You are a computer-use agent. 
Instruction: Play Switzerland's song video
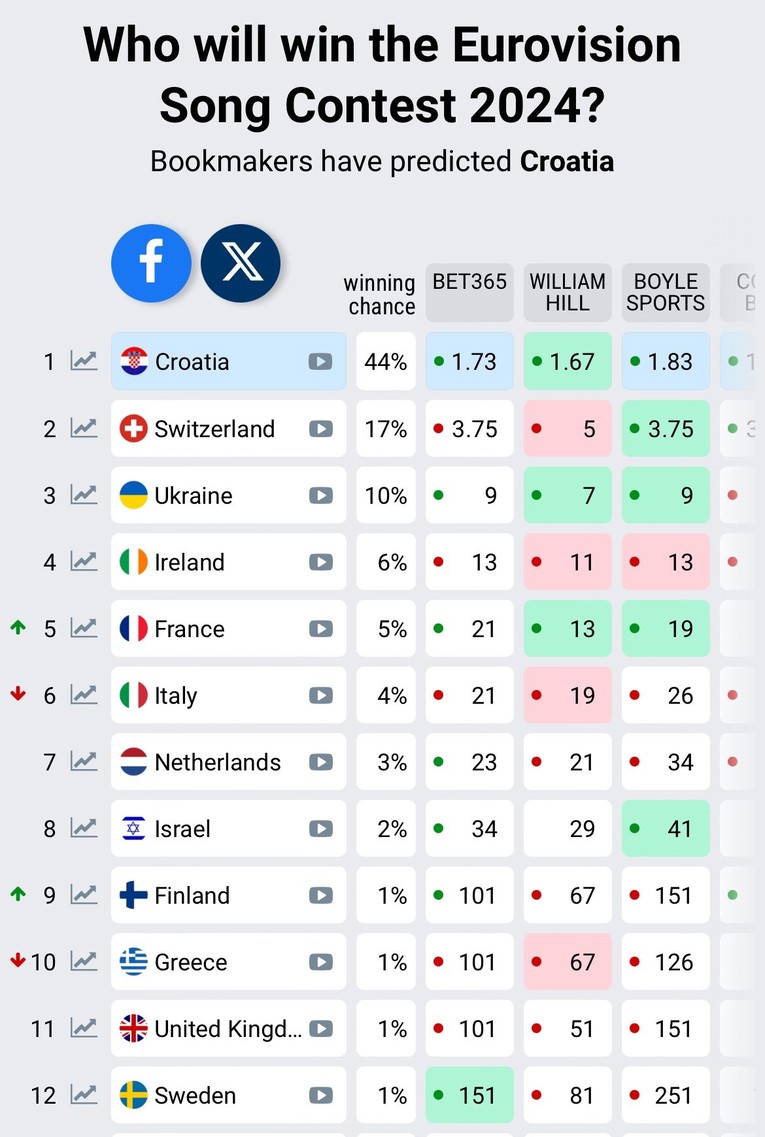321,429
